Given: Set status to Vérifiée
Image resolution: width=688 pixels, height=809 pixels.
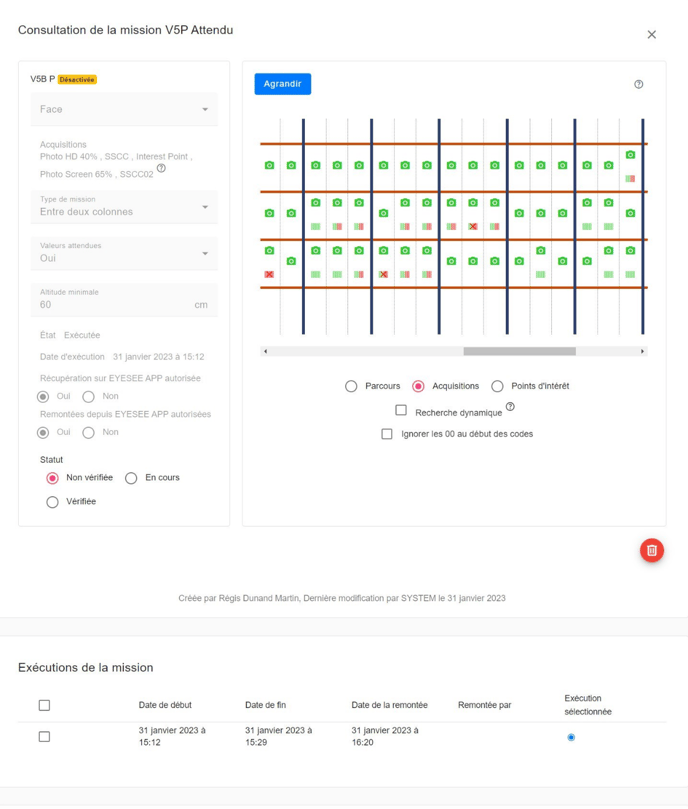Looking at the screenshot, I should (x=53, y=502).
